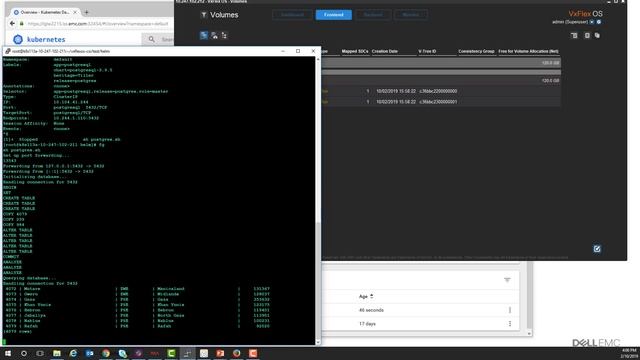Click the middle table action icon below admin label
Viewport: 640px width, 360px height.
coord(587,36)
